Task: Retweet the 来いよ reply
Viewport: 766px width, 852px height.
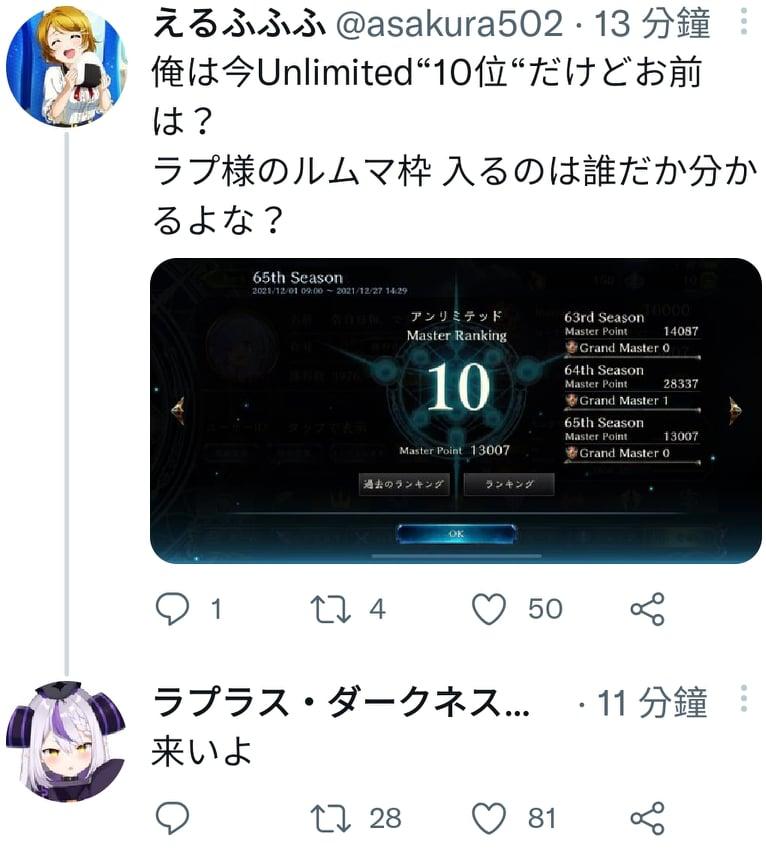Action: pyautogui.click(x=330, y=818)
